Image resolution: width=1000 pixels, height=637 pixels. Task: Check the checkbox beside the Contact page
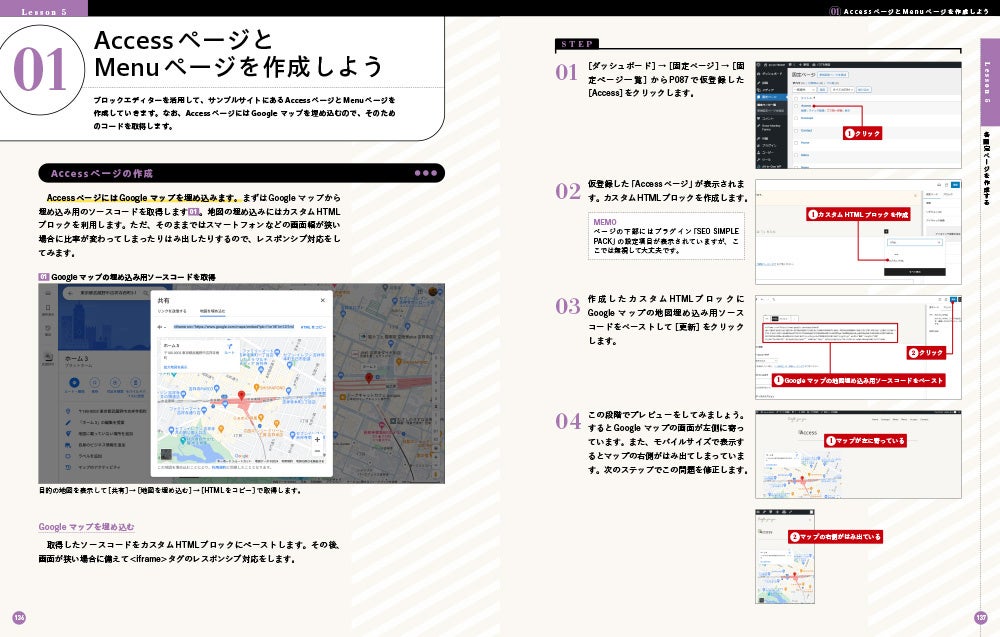tap(796, 131)
